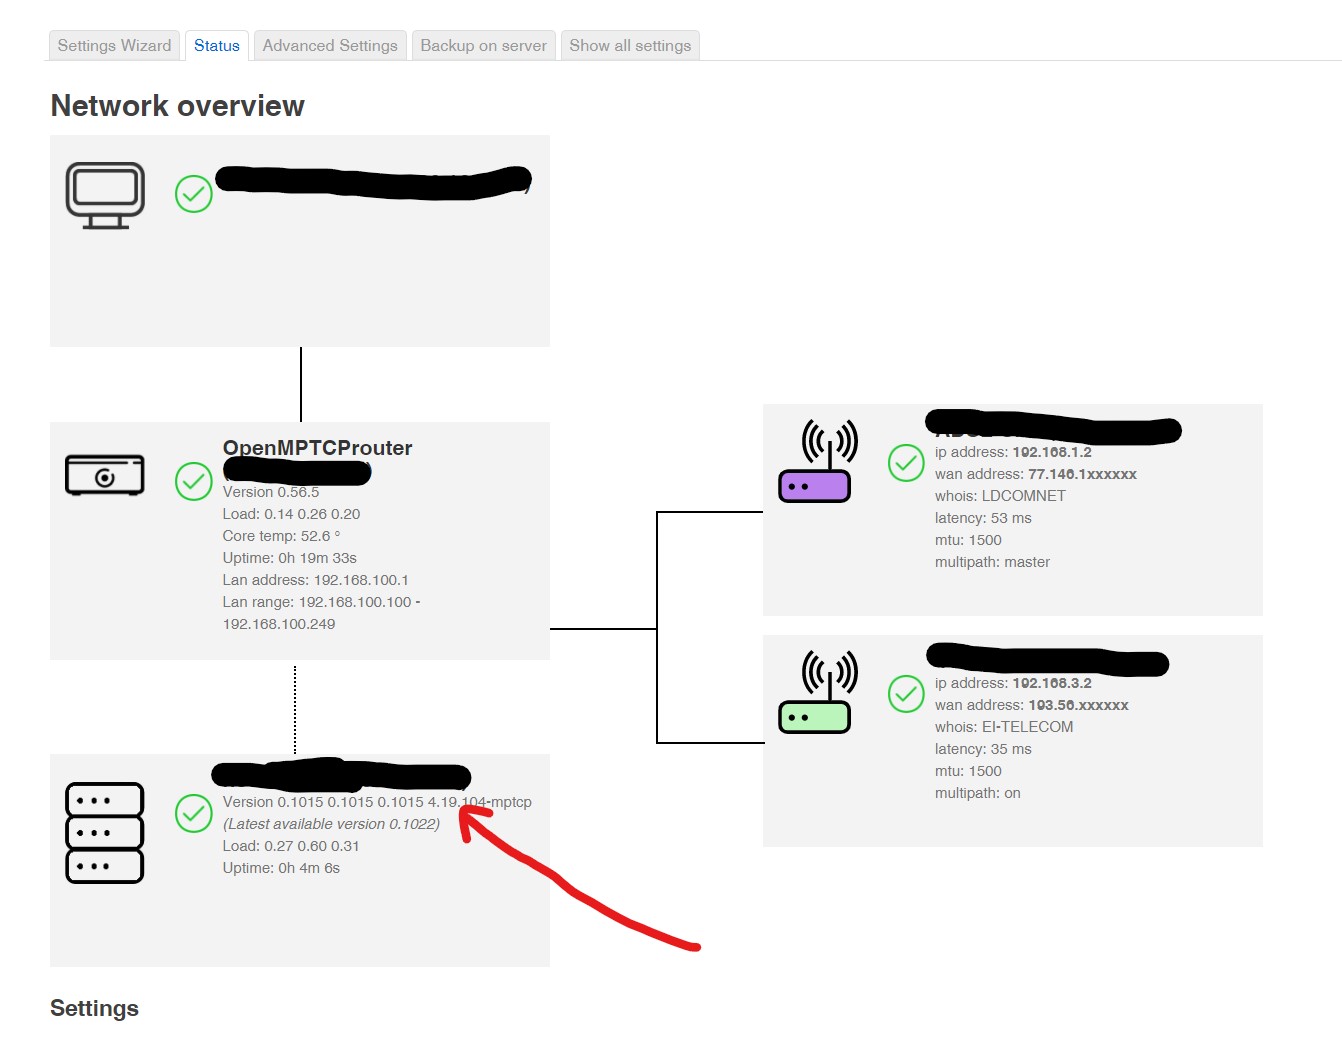Viewport: 1342px width, 1038px height.
Task: Click '(Latest available version 0.1022)' text
Action: [x=331, y=824]
